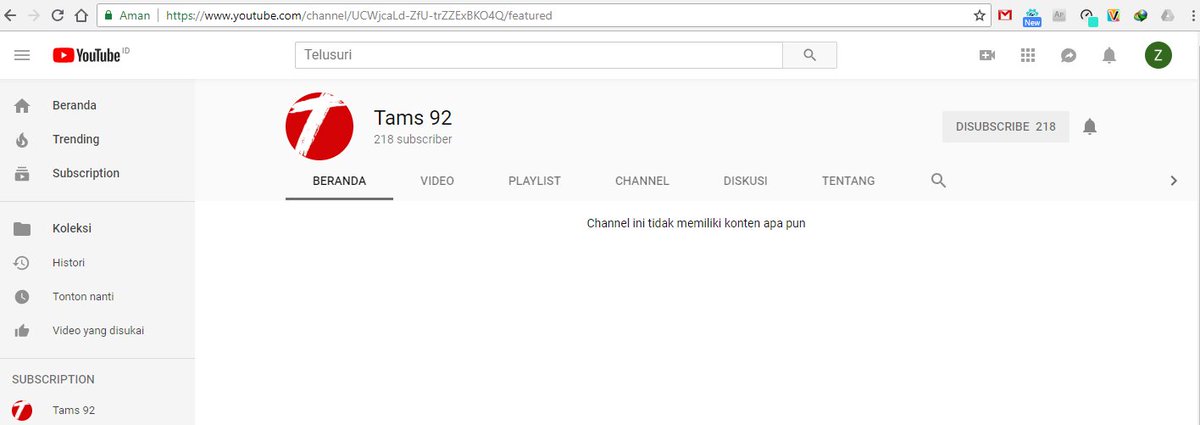Open the Gmail extension icon

pos(1006,16)
